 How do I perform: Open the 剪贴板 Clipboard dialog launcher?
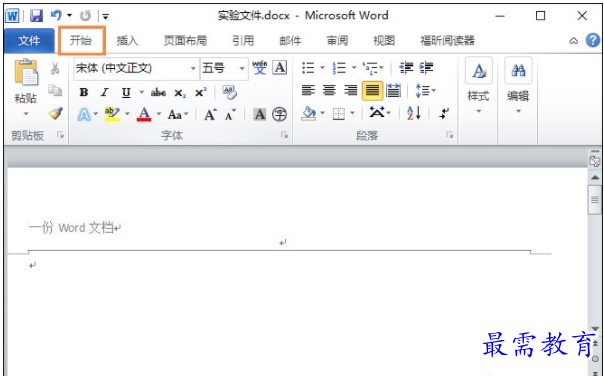[60, 134]
